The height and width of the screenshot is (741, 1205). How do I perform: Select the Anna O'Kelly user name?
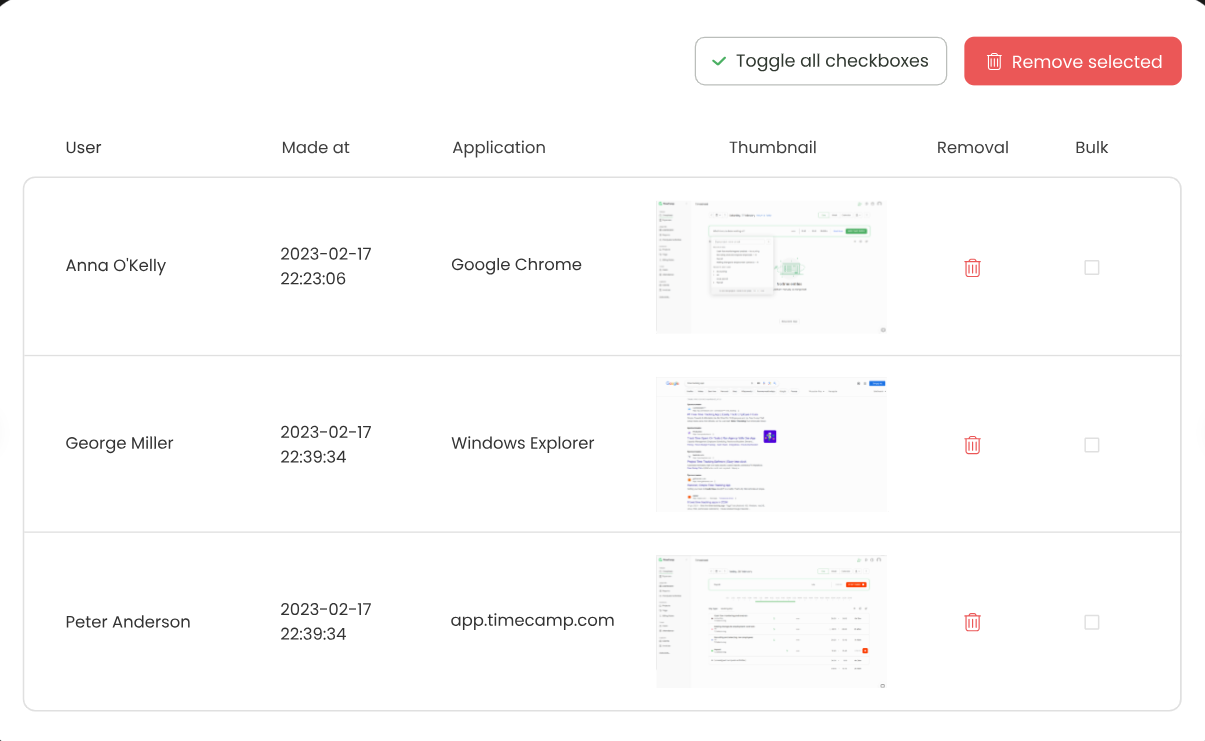tap(116, 266)
